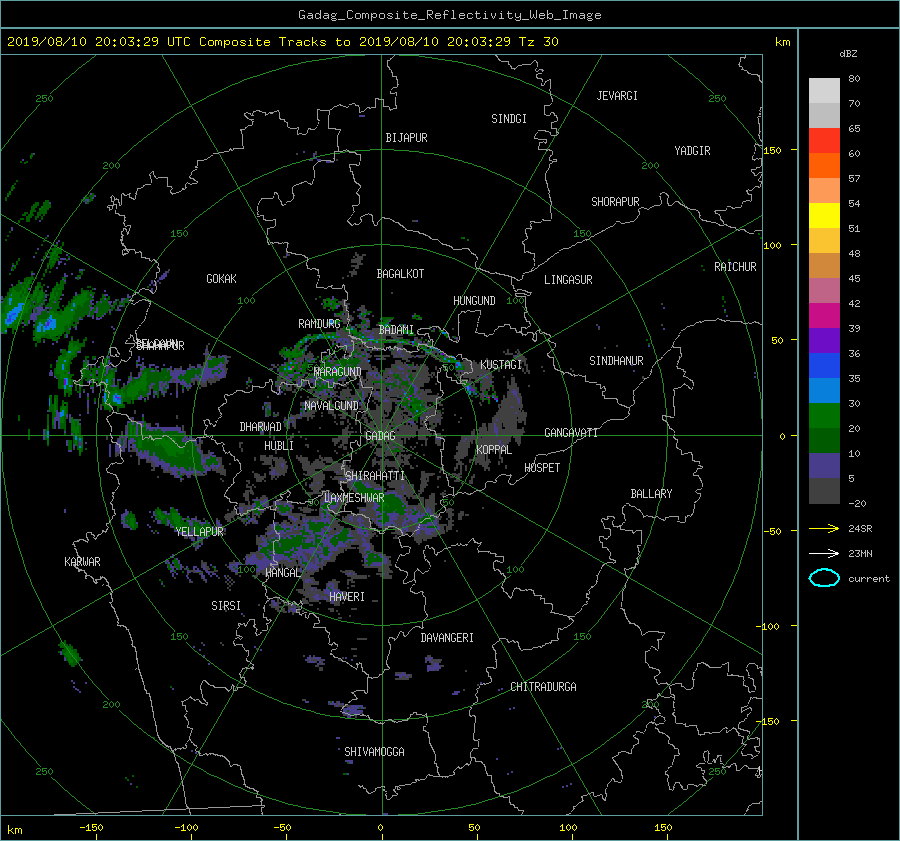Click the 'GADAG' label at radar center
The image size is (900, 841).
(x=381, y=436)
